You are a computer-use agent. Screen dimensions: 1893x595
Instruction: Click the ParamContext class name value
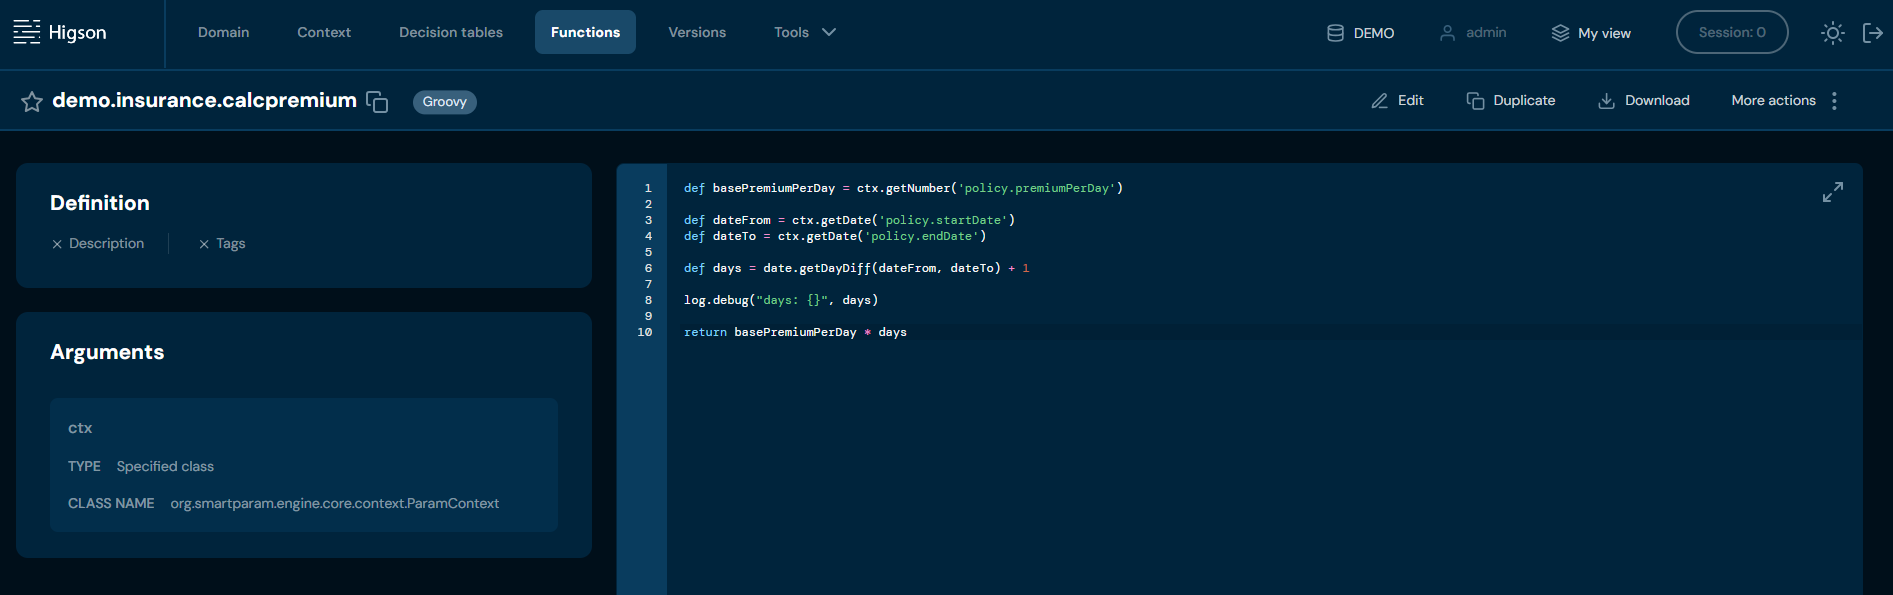335,504
